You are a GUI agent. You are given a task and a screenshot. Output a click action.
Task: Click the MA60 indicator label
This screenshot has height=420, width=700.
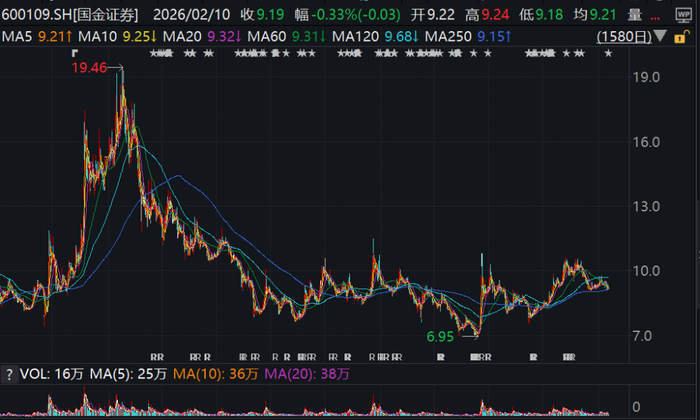[267, 37]
